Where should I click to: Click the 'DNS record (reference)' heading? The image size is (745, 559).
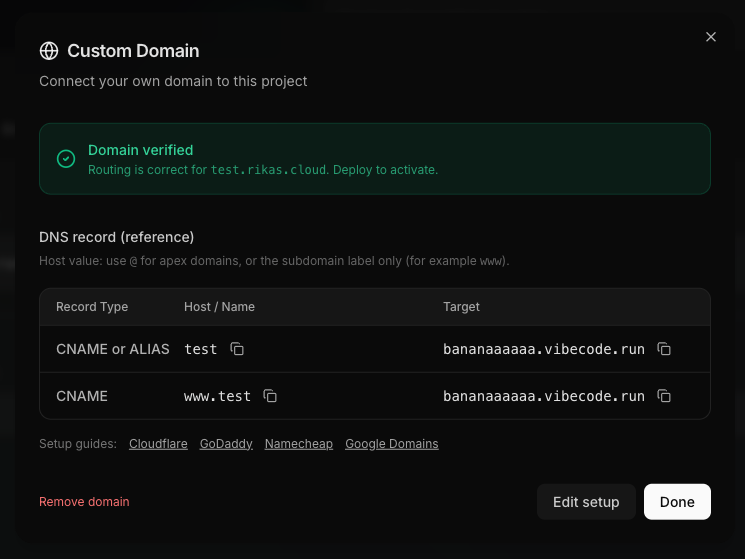click(116, 237)
